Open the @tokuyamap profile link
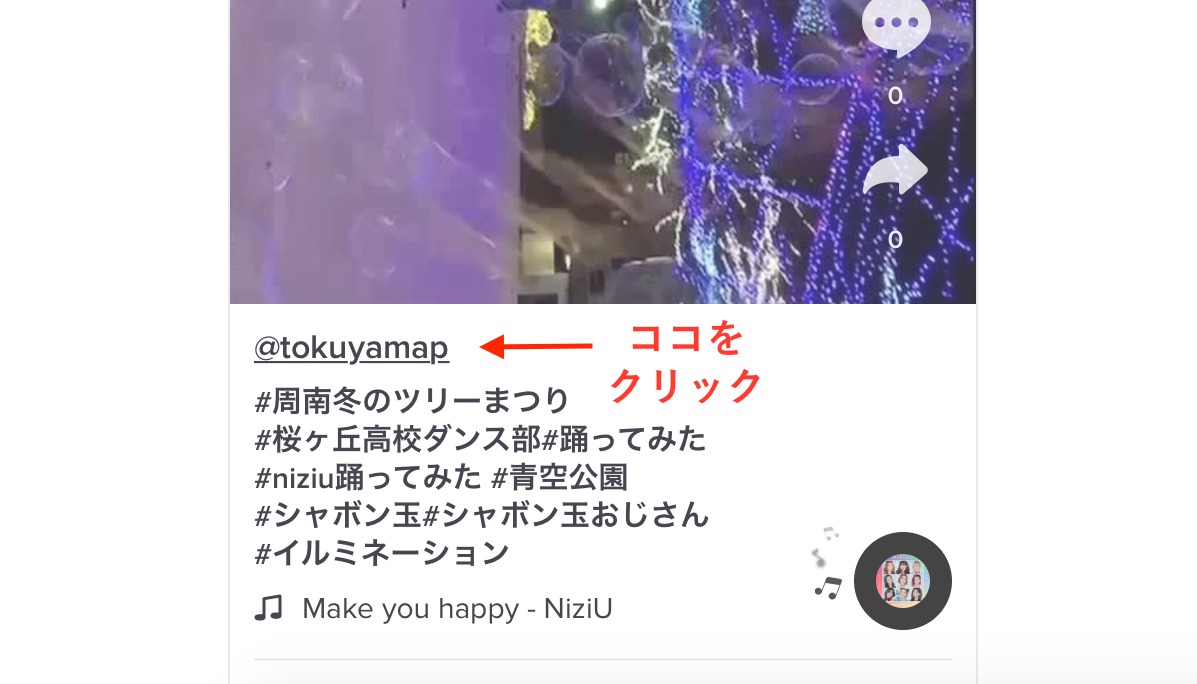This screenshot has width=1197, height=684. click(x=351, y=347)
